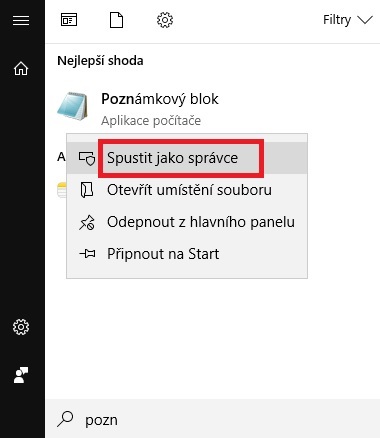
Task: Open the hamburger menu icon
Action: click(21, 21)
